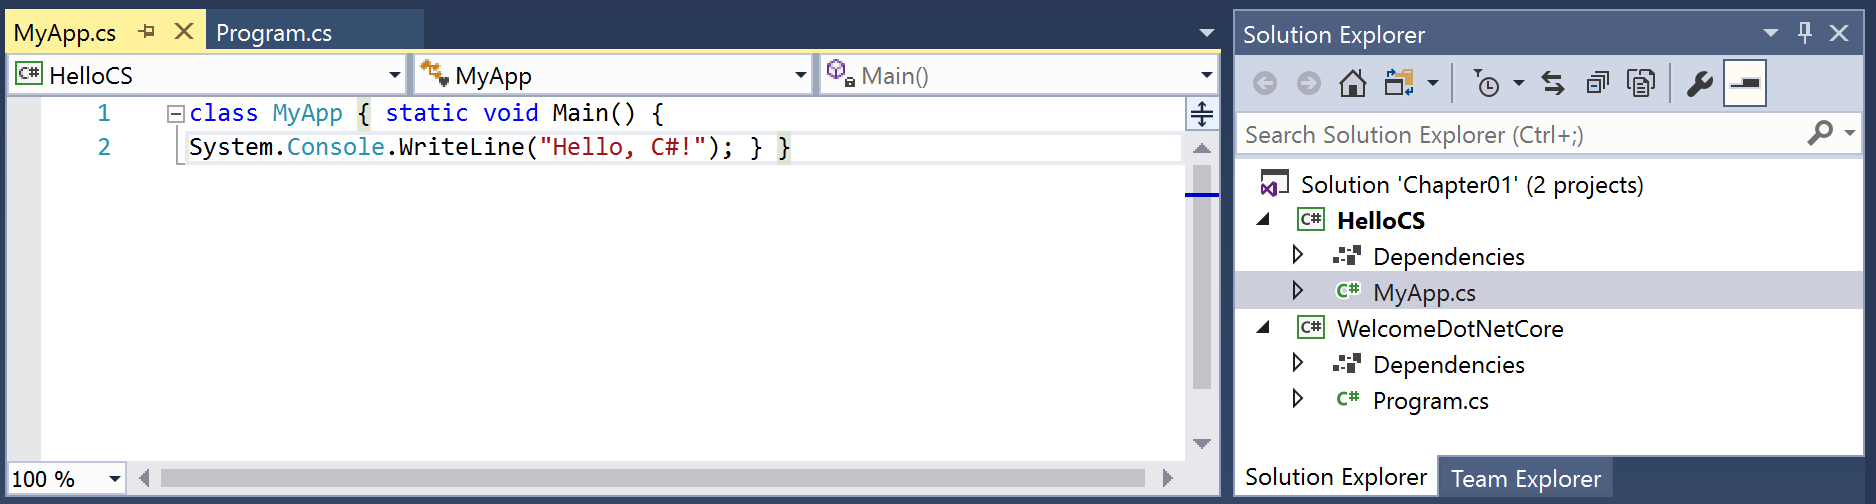Click the horizontal scrollbar left arrow

click(144, 478)
